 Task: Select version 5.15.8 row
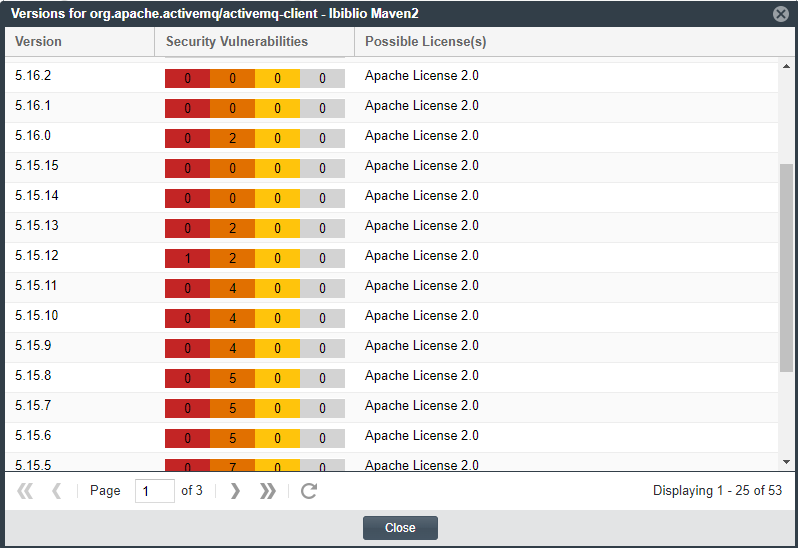coord(391,378)
